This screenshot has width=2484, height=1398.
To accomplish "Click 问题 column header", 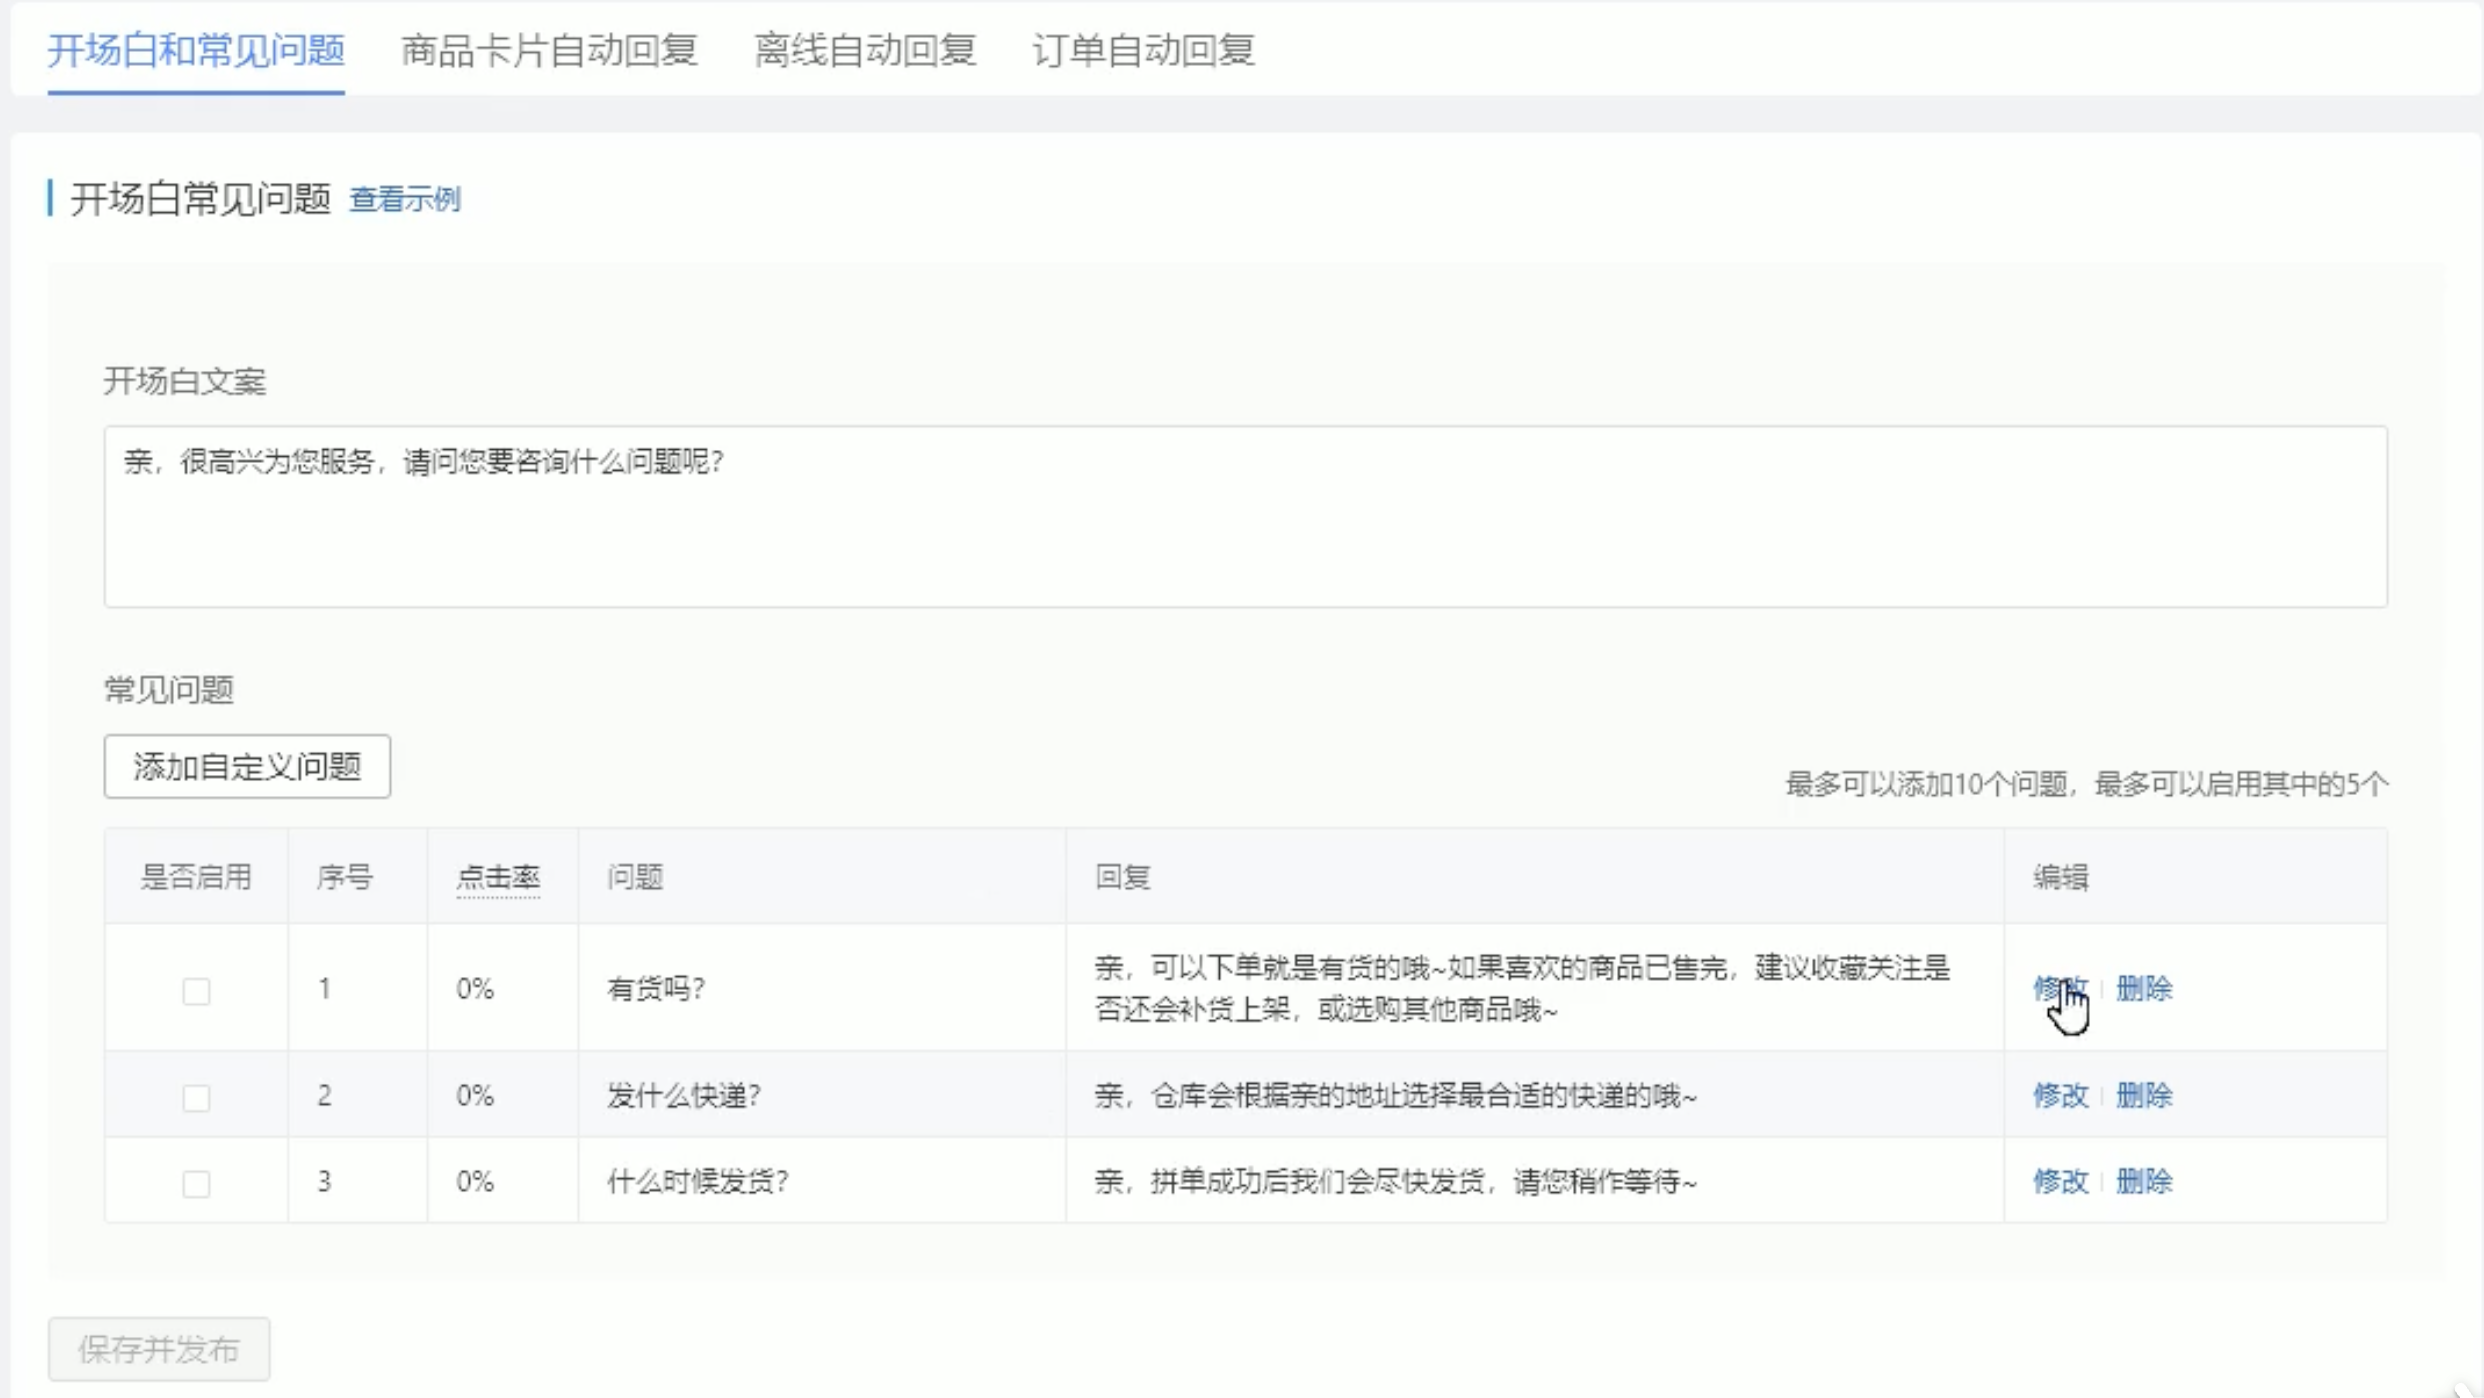I will [635, 877].
